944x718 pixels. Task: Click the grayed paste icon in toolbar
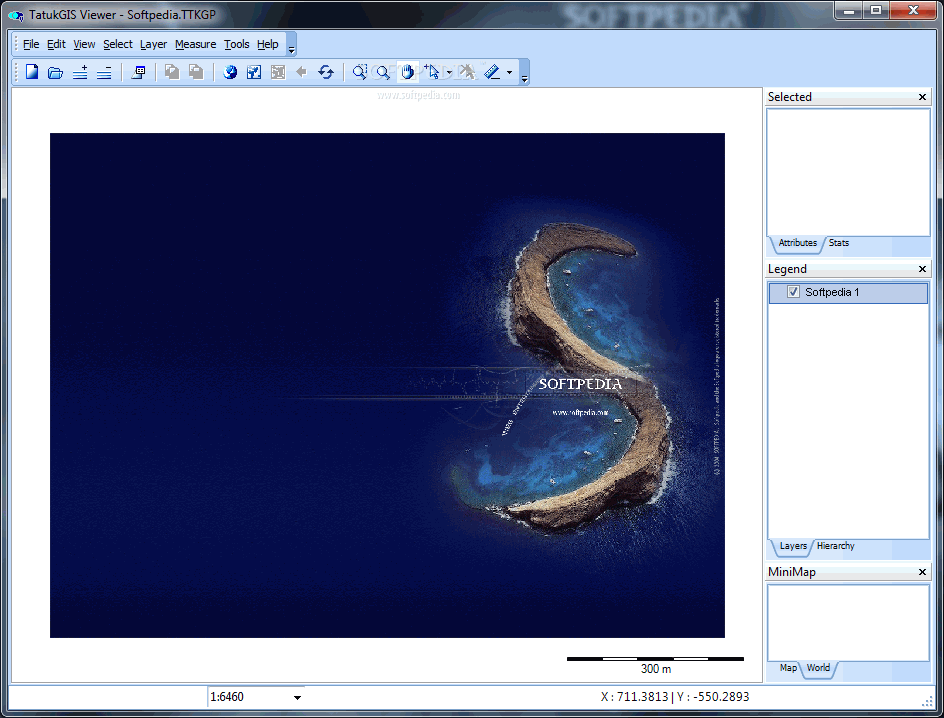coord(196,72)
